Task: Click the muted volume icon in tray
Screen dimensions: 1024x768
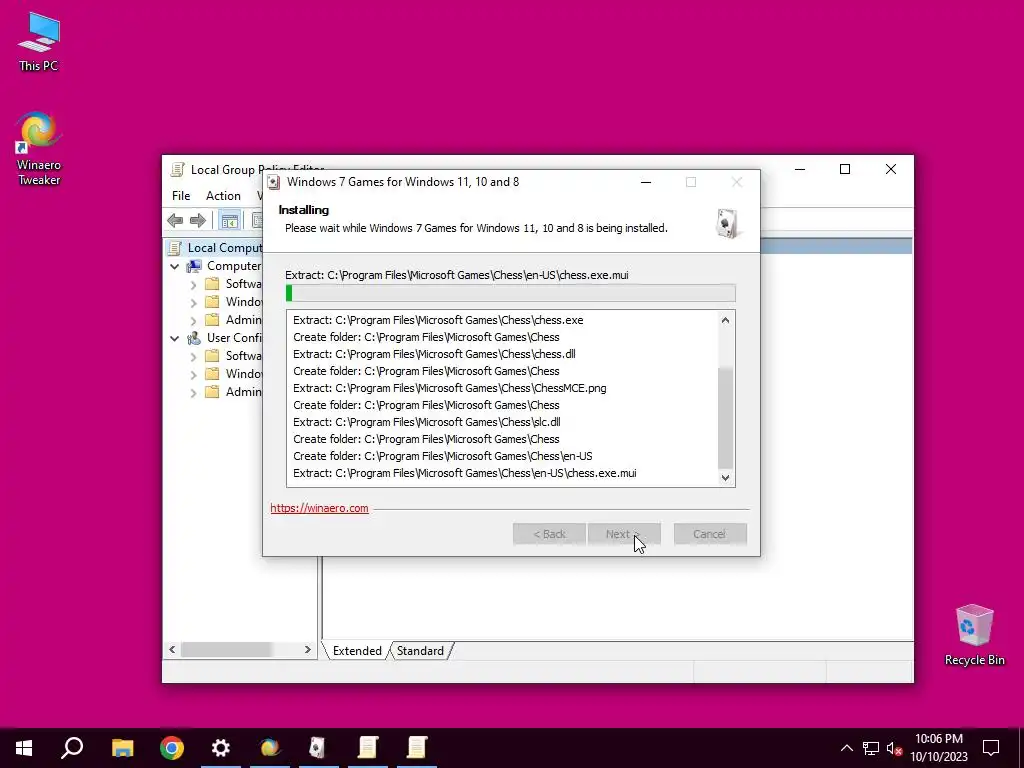Action: point(894,748)
